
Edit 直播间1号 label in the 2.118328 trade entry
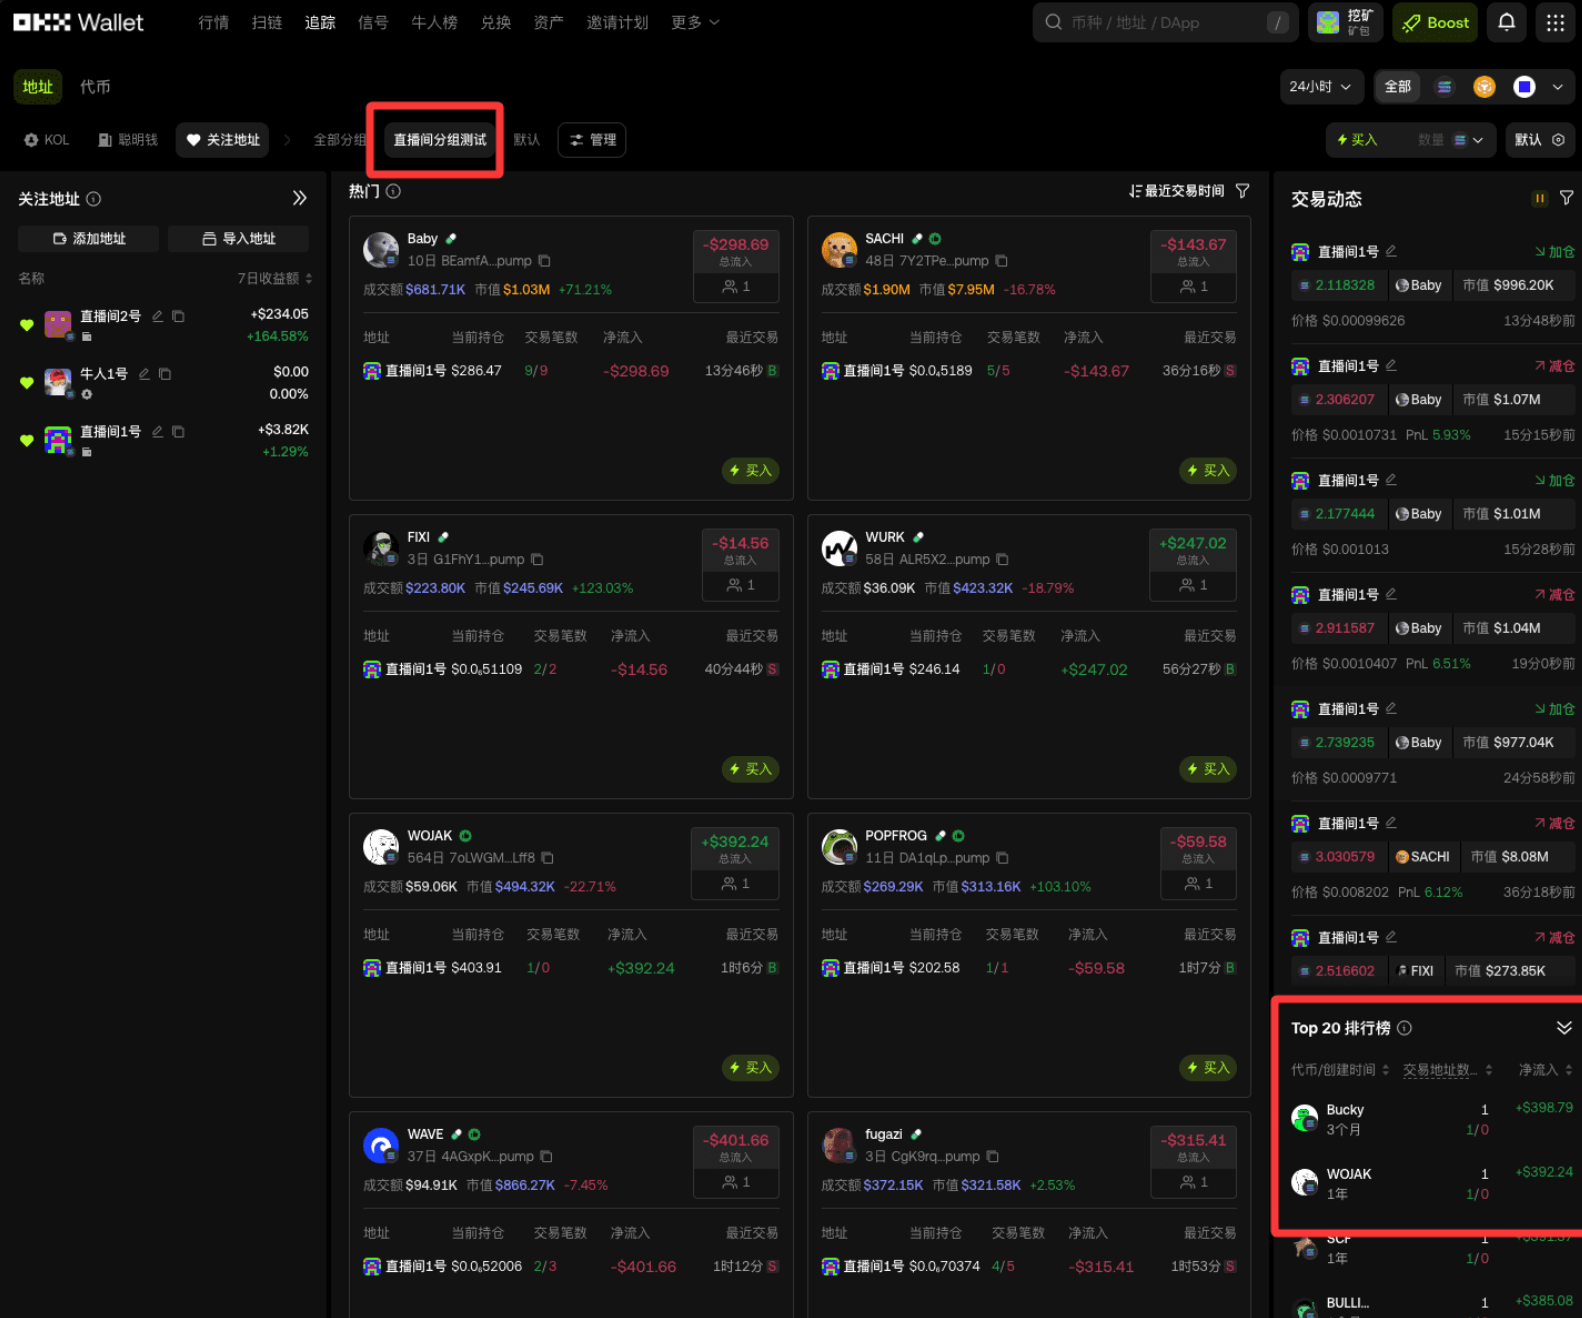coord(1391,251)
